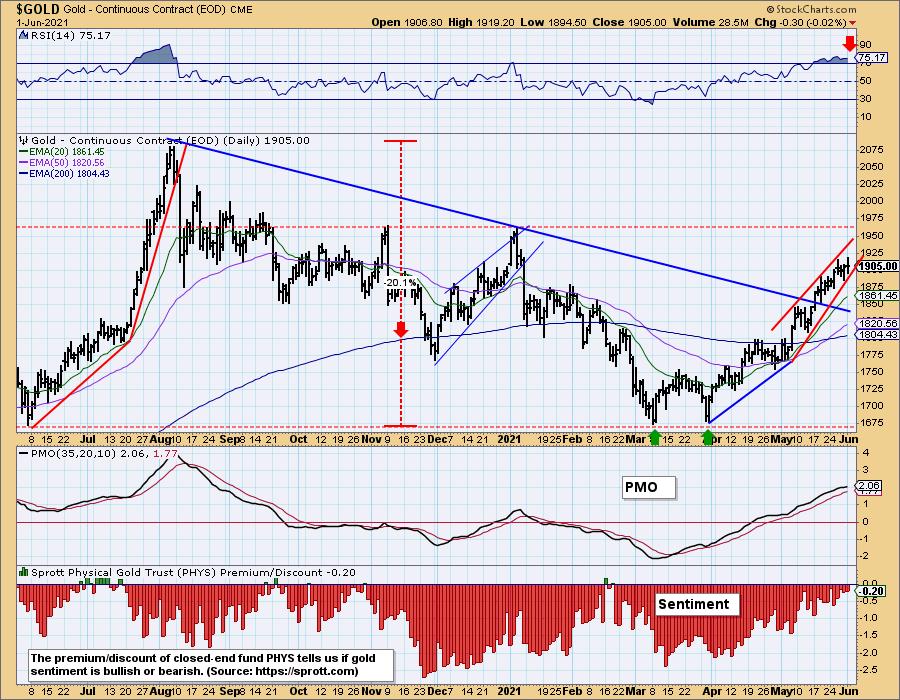Click the EMA(200) 1804.43 legend entry
The height and width of the screenshot is (700, 900).
[x=69, y=173]
